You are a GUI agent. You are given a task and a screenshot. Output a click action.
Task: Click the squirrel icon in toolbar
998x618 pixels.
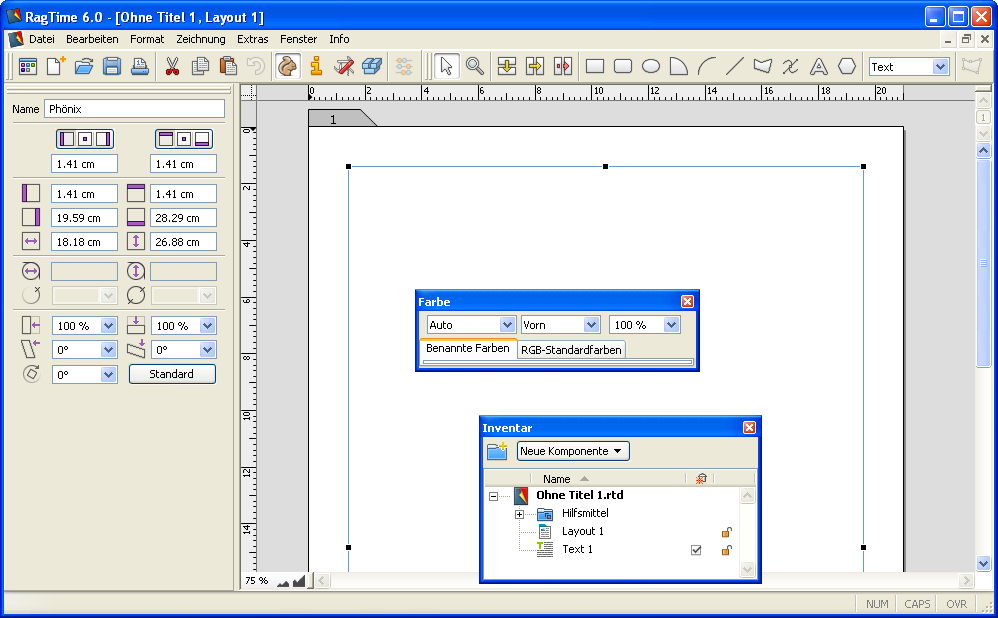coord(288,67)
